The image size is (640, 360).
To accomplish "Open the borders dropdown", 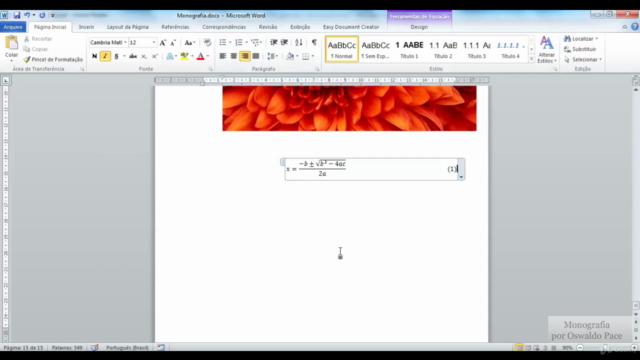I will [x=313, y=56].
